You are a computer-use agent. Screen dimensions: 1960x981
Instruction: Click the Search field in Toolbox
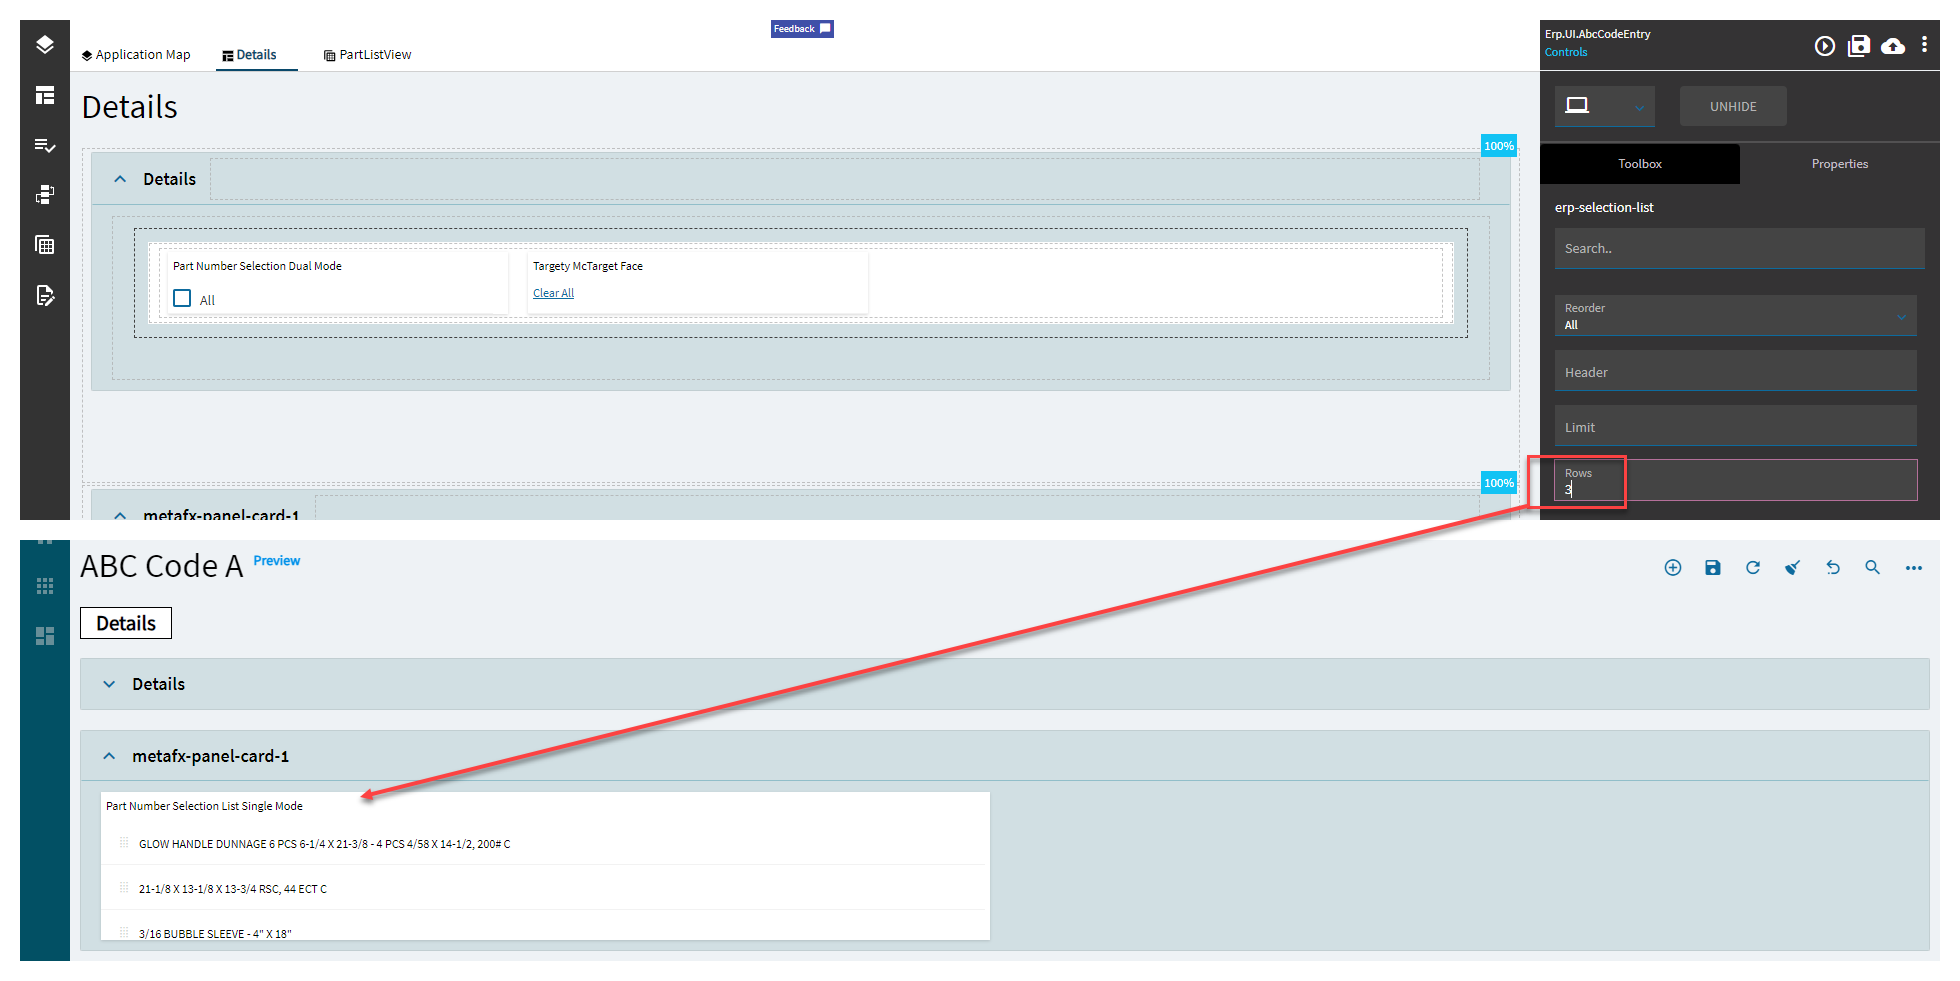point(1739,248)
